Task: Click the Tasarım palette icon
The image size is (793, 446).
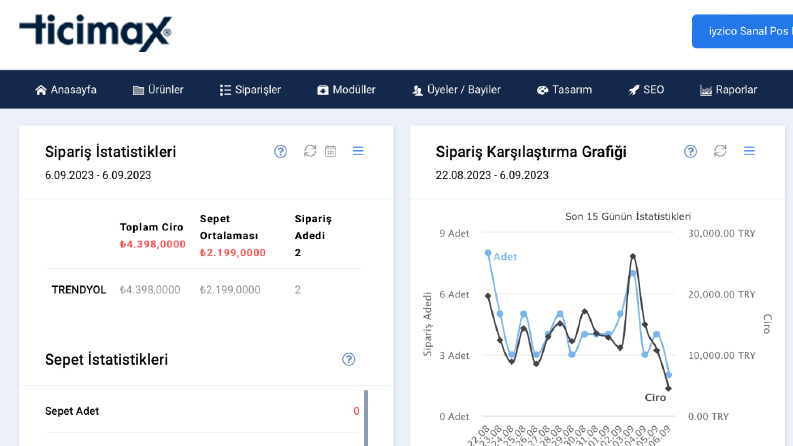Action: click(542, 90)
